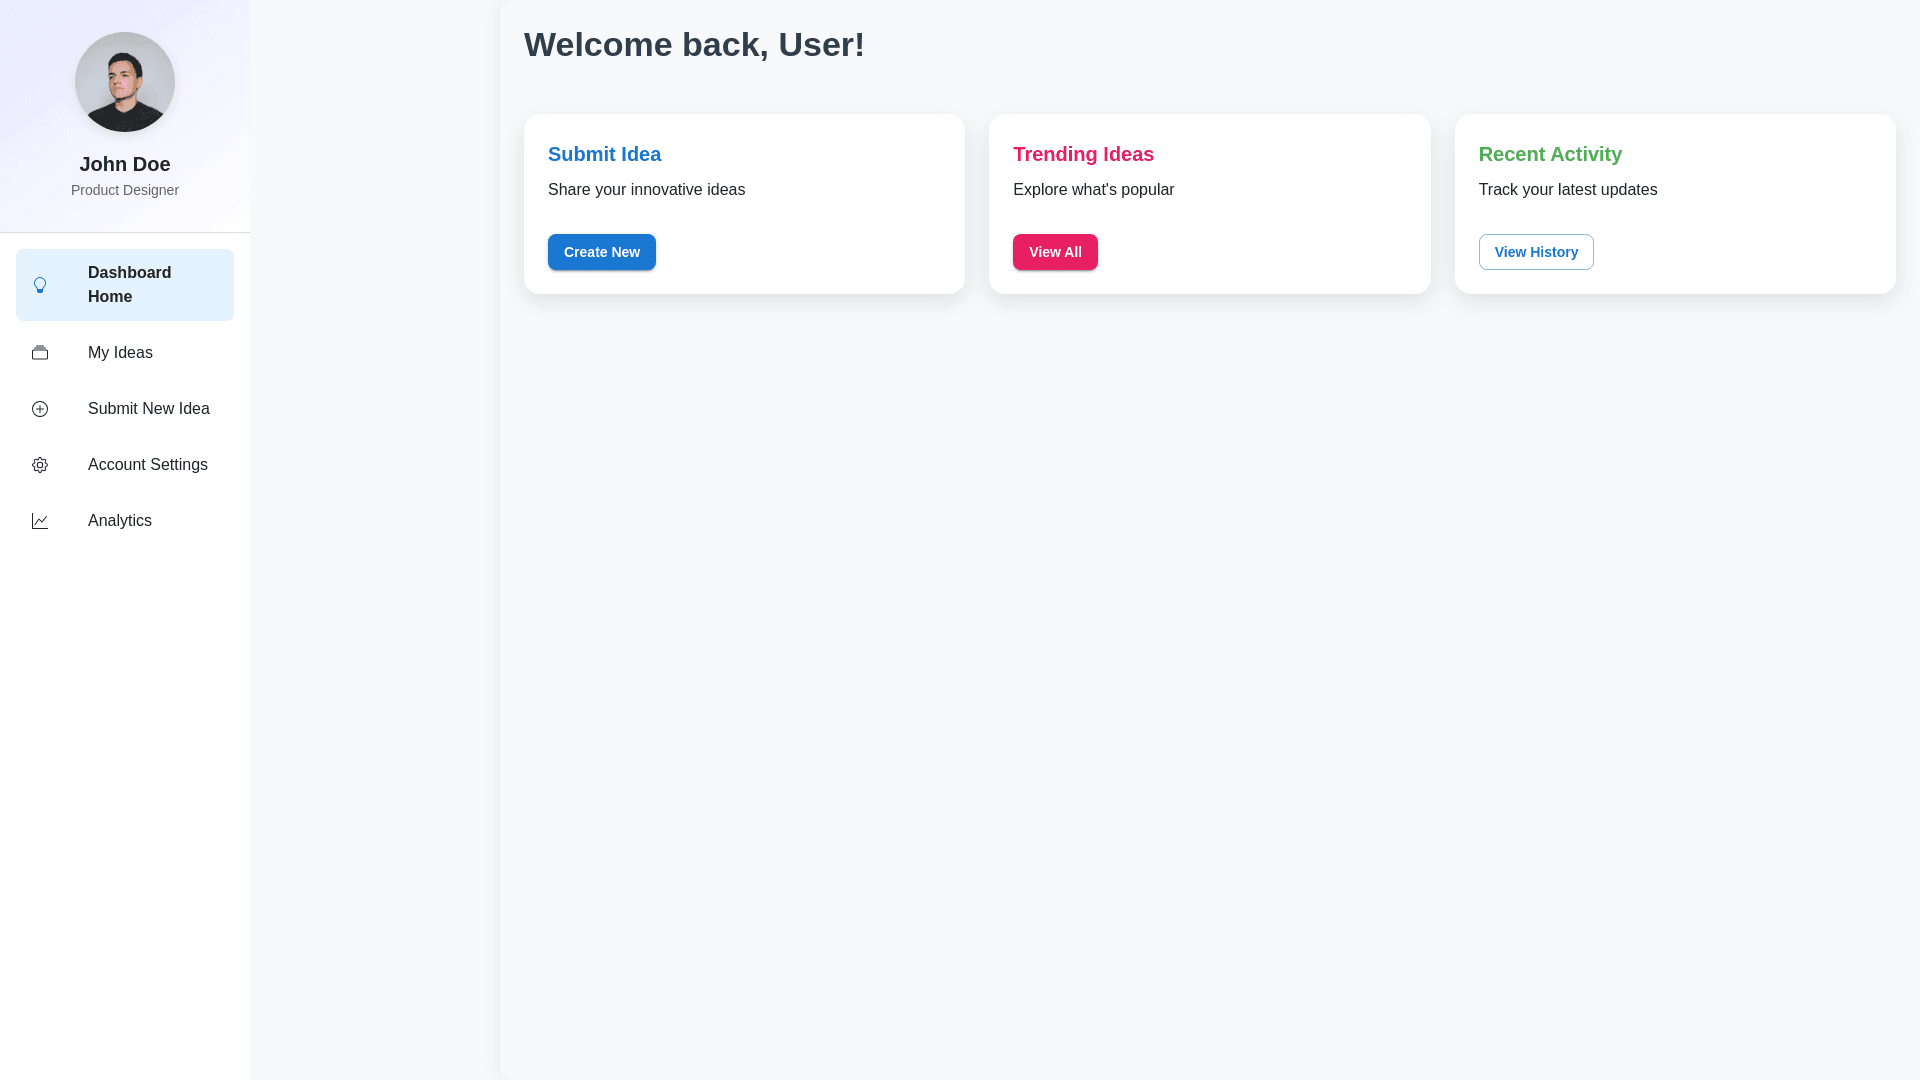Click the View History button

[x=1535, y=252]
